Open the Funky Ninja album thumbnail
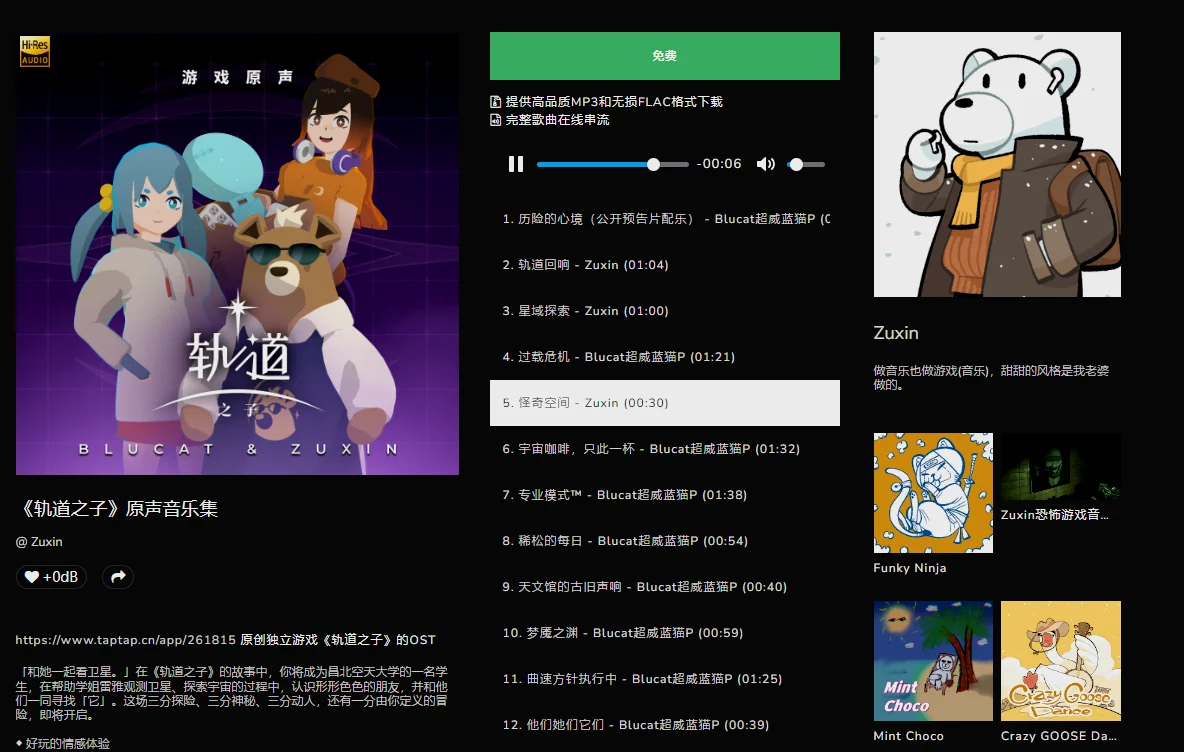Image resolution: width=1184 pixels, height=752 pixels. (932, 492)
